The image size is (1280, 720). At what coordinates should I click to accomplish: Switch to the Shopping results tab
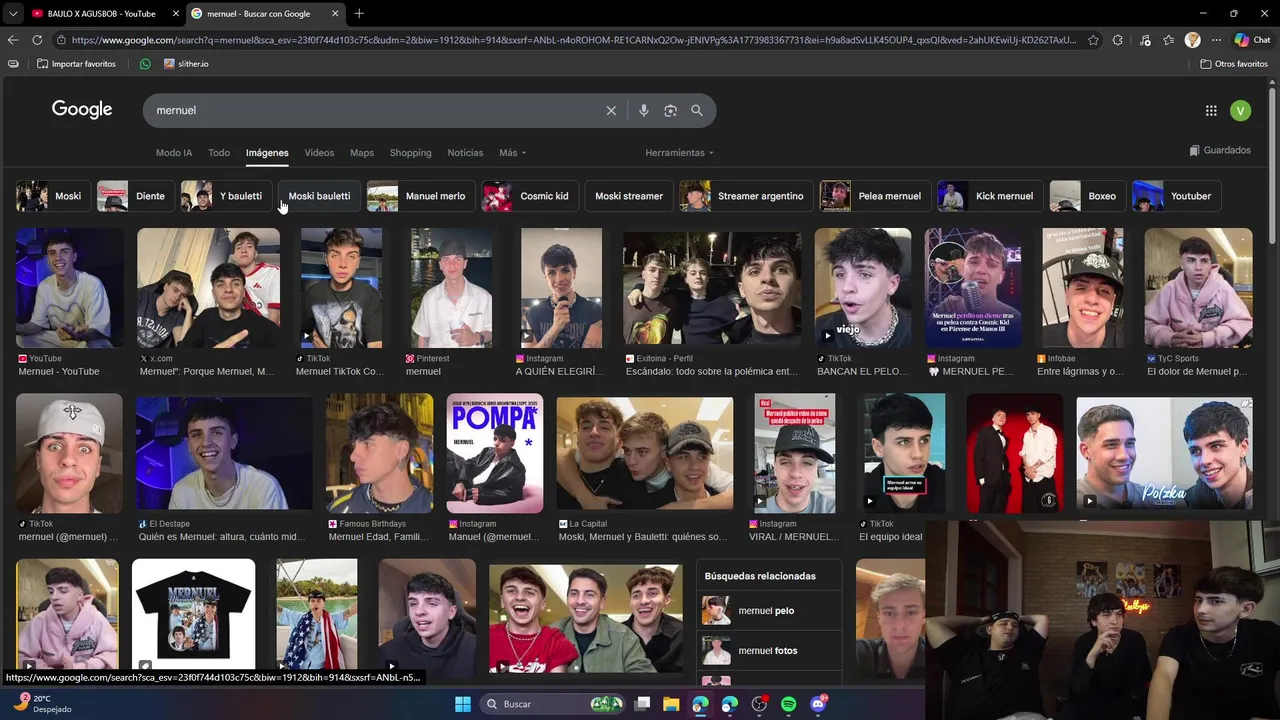click(411, 153)
